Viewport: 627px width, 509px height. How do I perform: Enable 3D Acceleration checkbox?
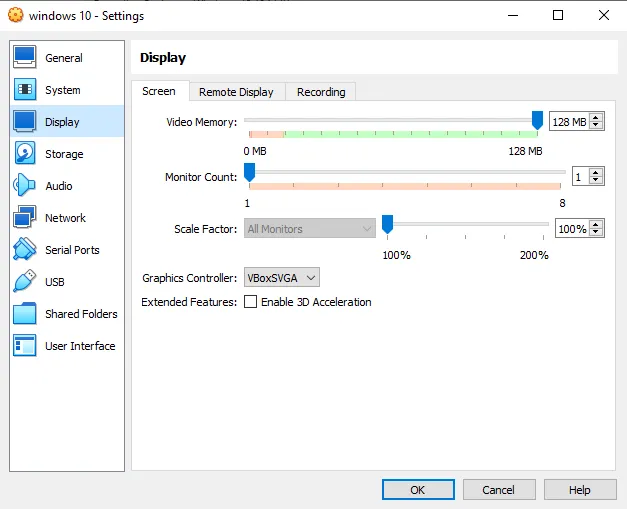pos(250,301)
